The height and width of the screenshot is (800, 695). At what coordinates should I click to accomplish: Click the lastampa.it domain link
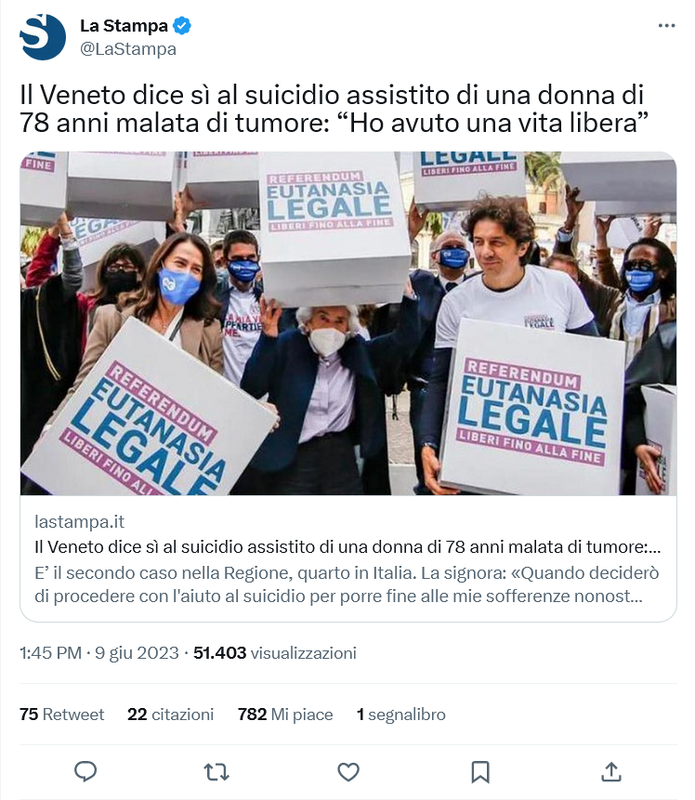pyautogui.click(x=80, y=522)
